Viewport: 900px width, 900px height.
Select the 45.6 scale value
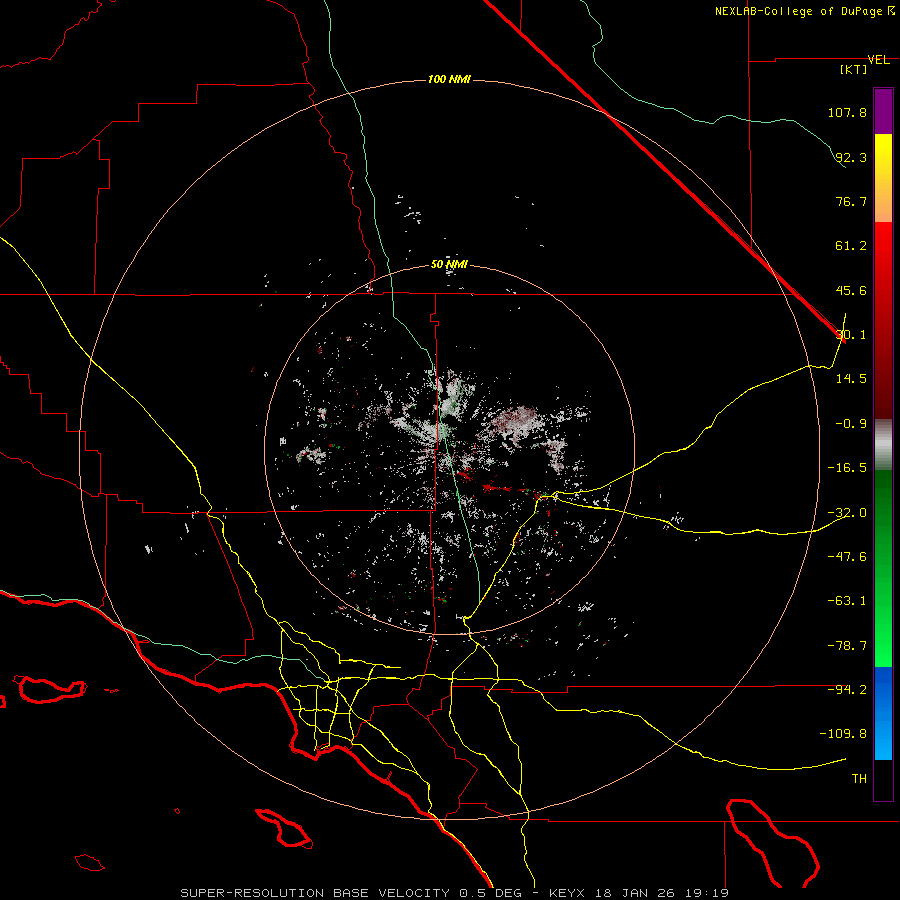click(x=851, y=290)
